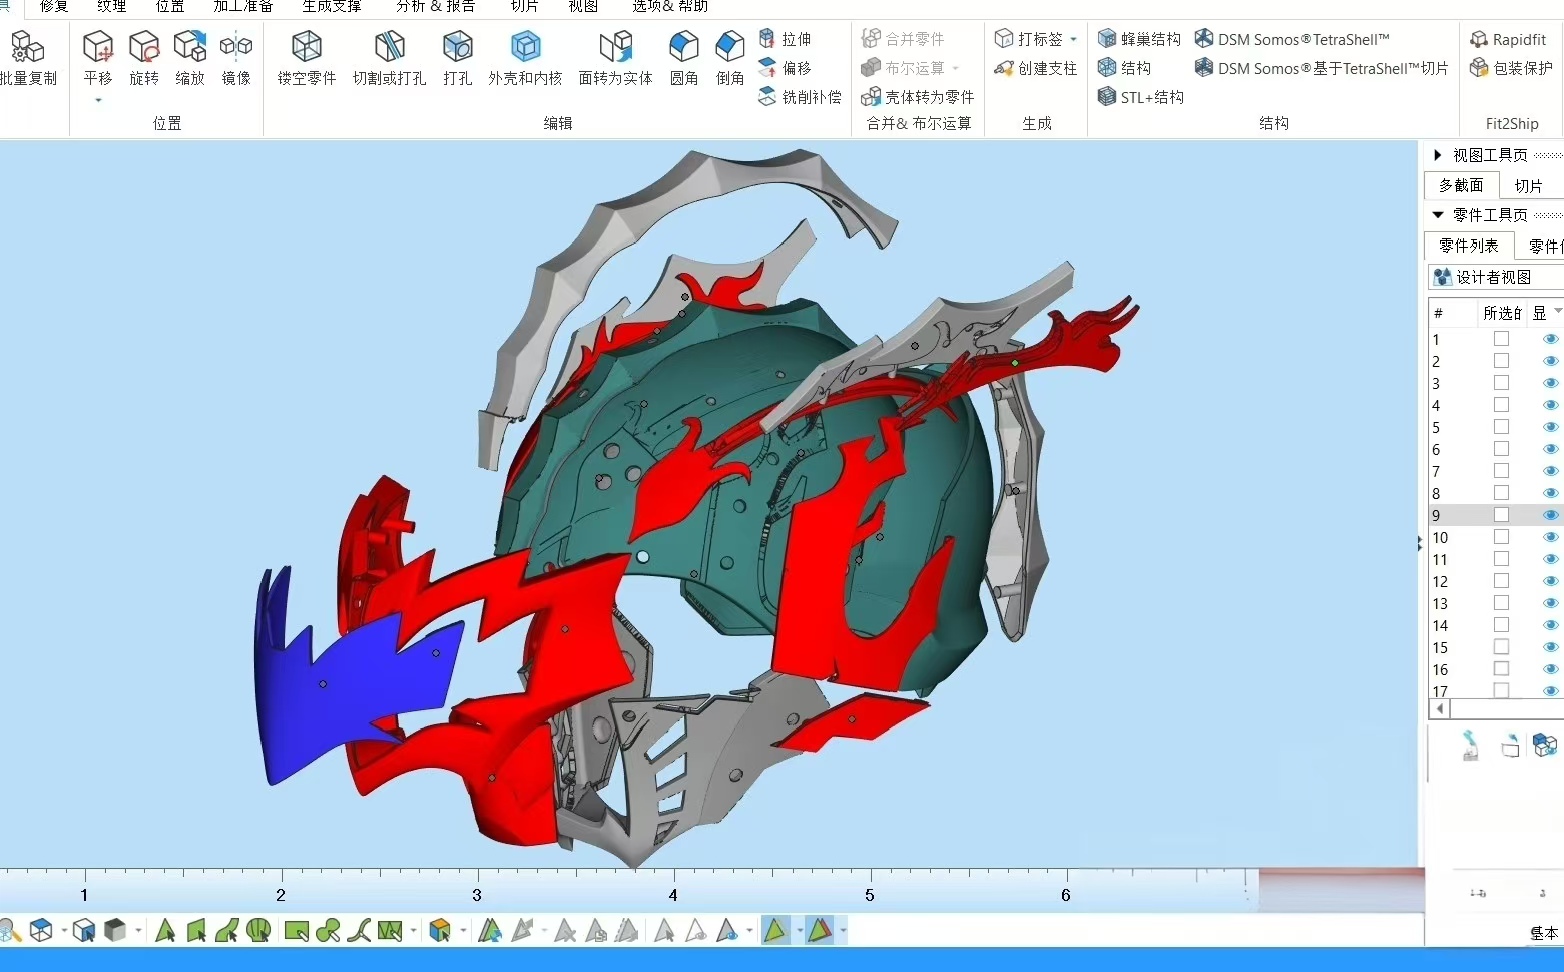This screenshot has width=1564, height=972.
Task: Switch to the 多截面 tab
Action: pos(1461,185)
